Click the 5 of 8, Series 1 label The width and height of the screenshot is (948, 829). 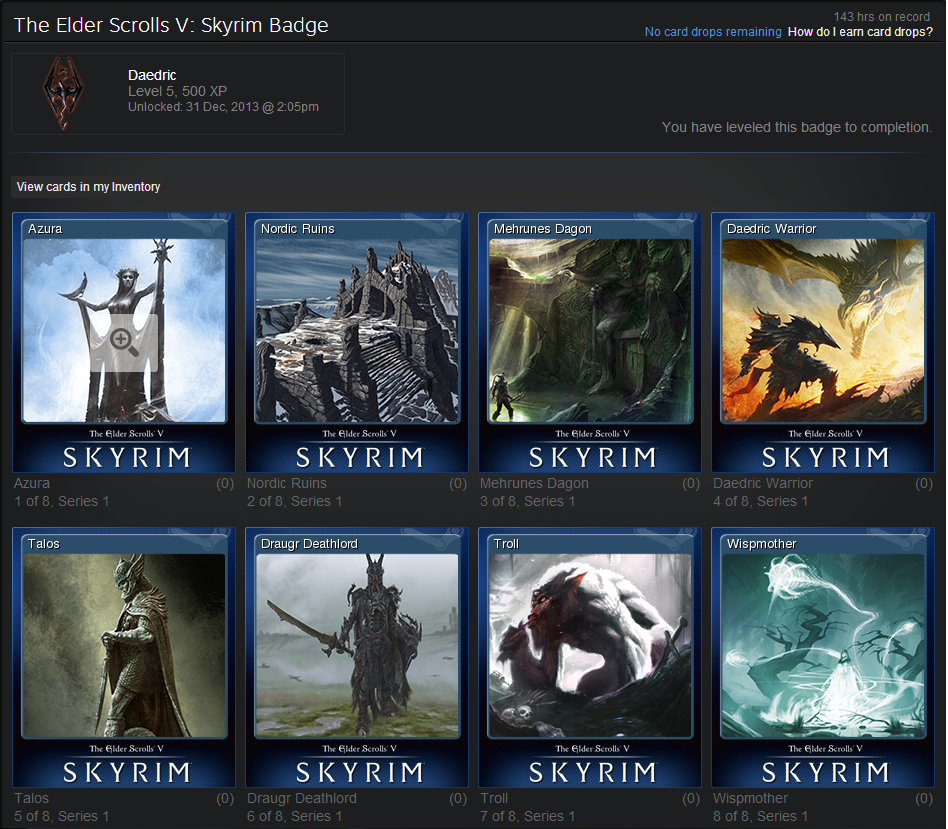(x=62, y=816)
